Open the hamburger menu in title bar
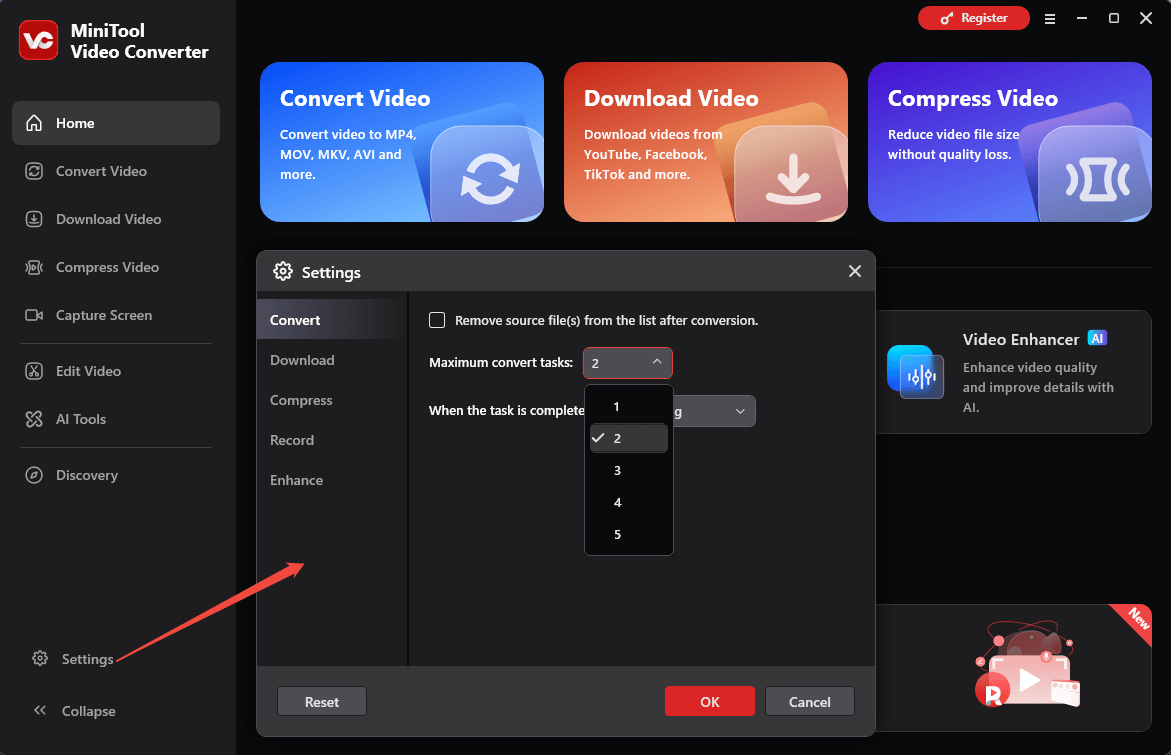The image size is (1171, 755). pos(1050,19)
